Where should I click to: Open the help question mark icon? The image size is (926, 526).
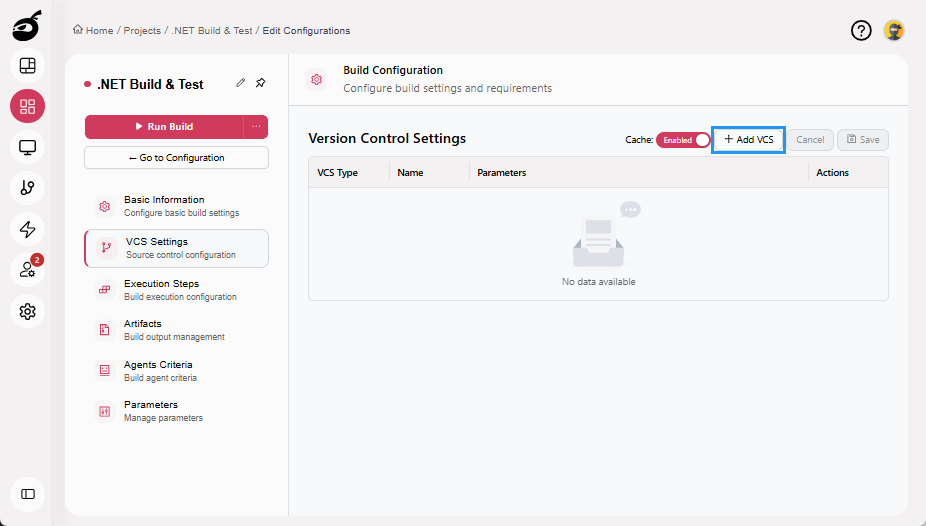[x=861, y=30]
